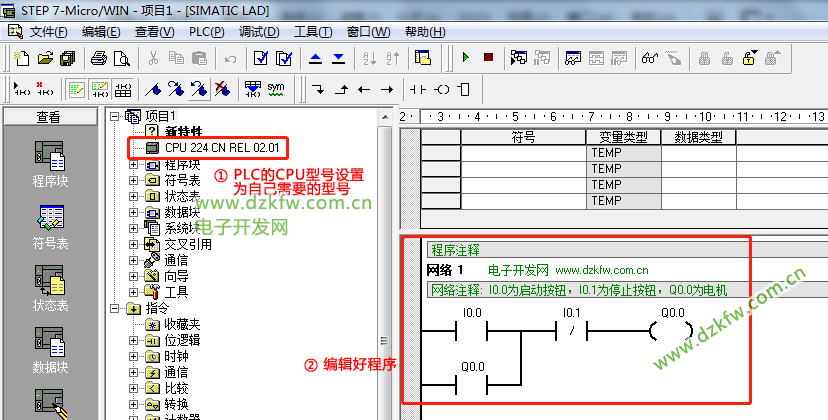Open the PLC(P) menu
Image resolution: width=828 pixels, height=420 pixels.
pos(206,32)
